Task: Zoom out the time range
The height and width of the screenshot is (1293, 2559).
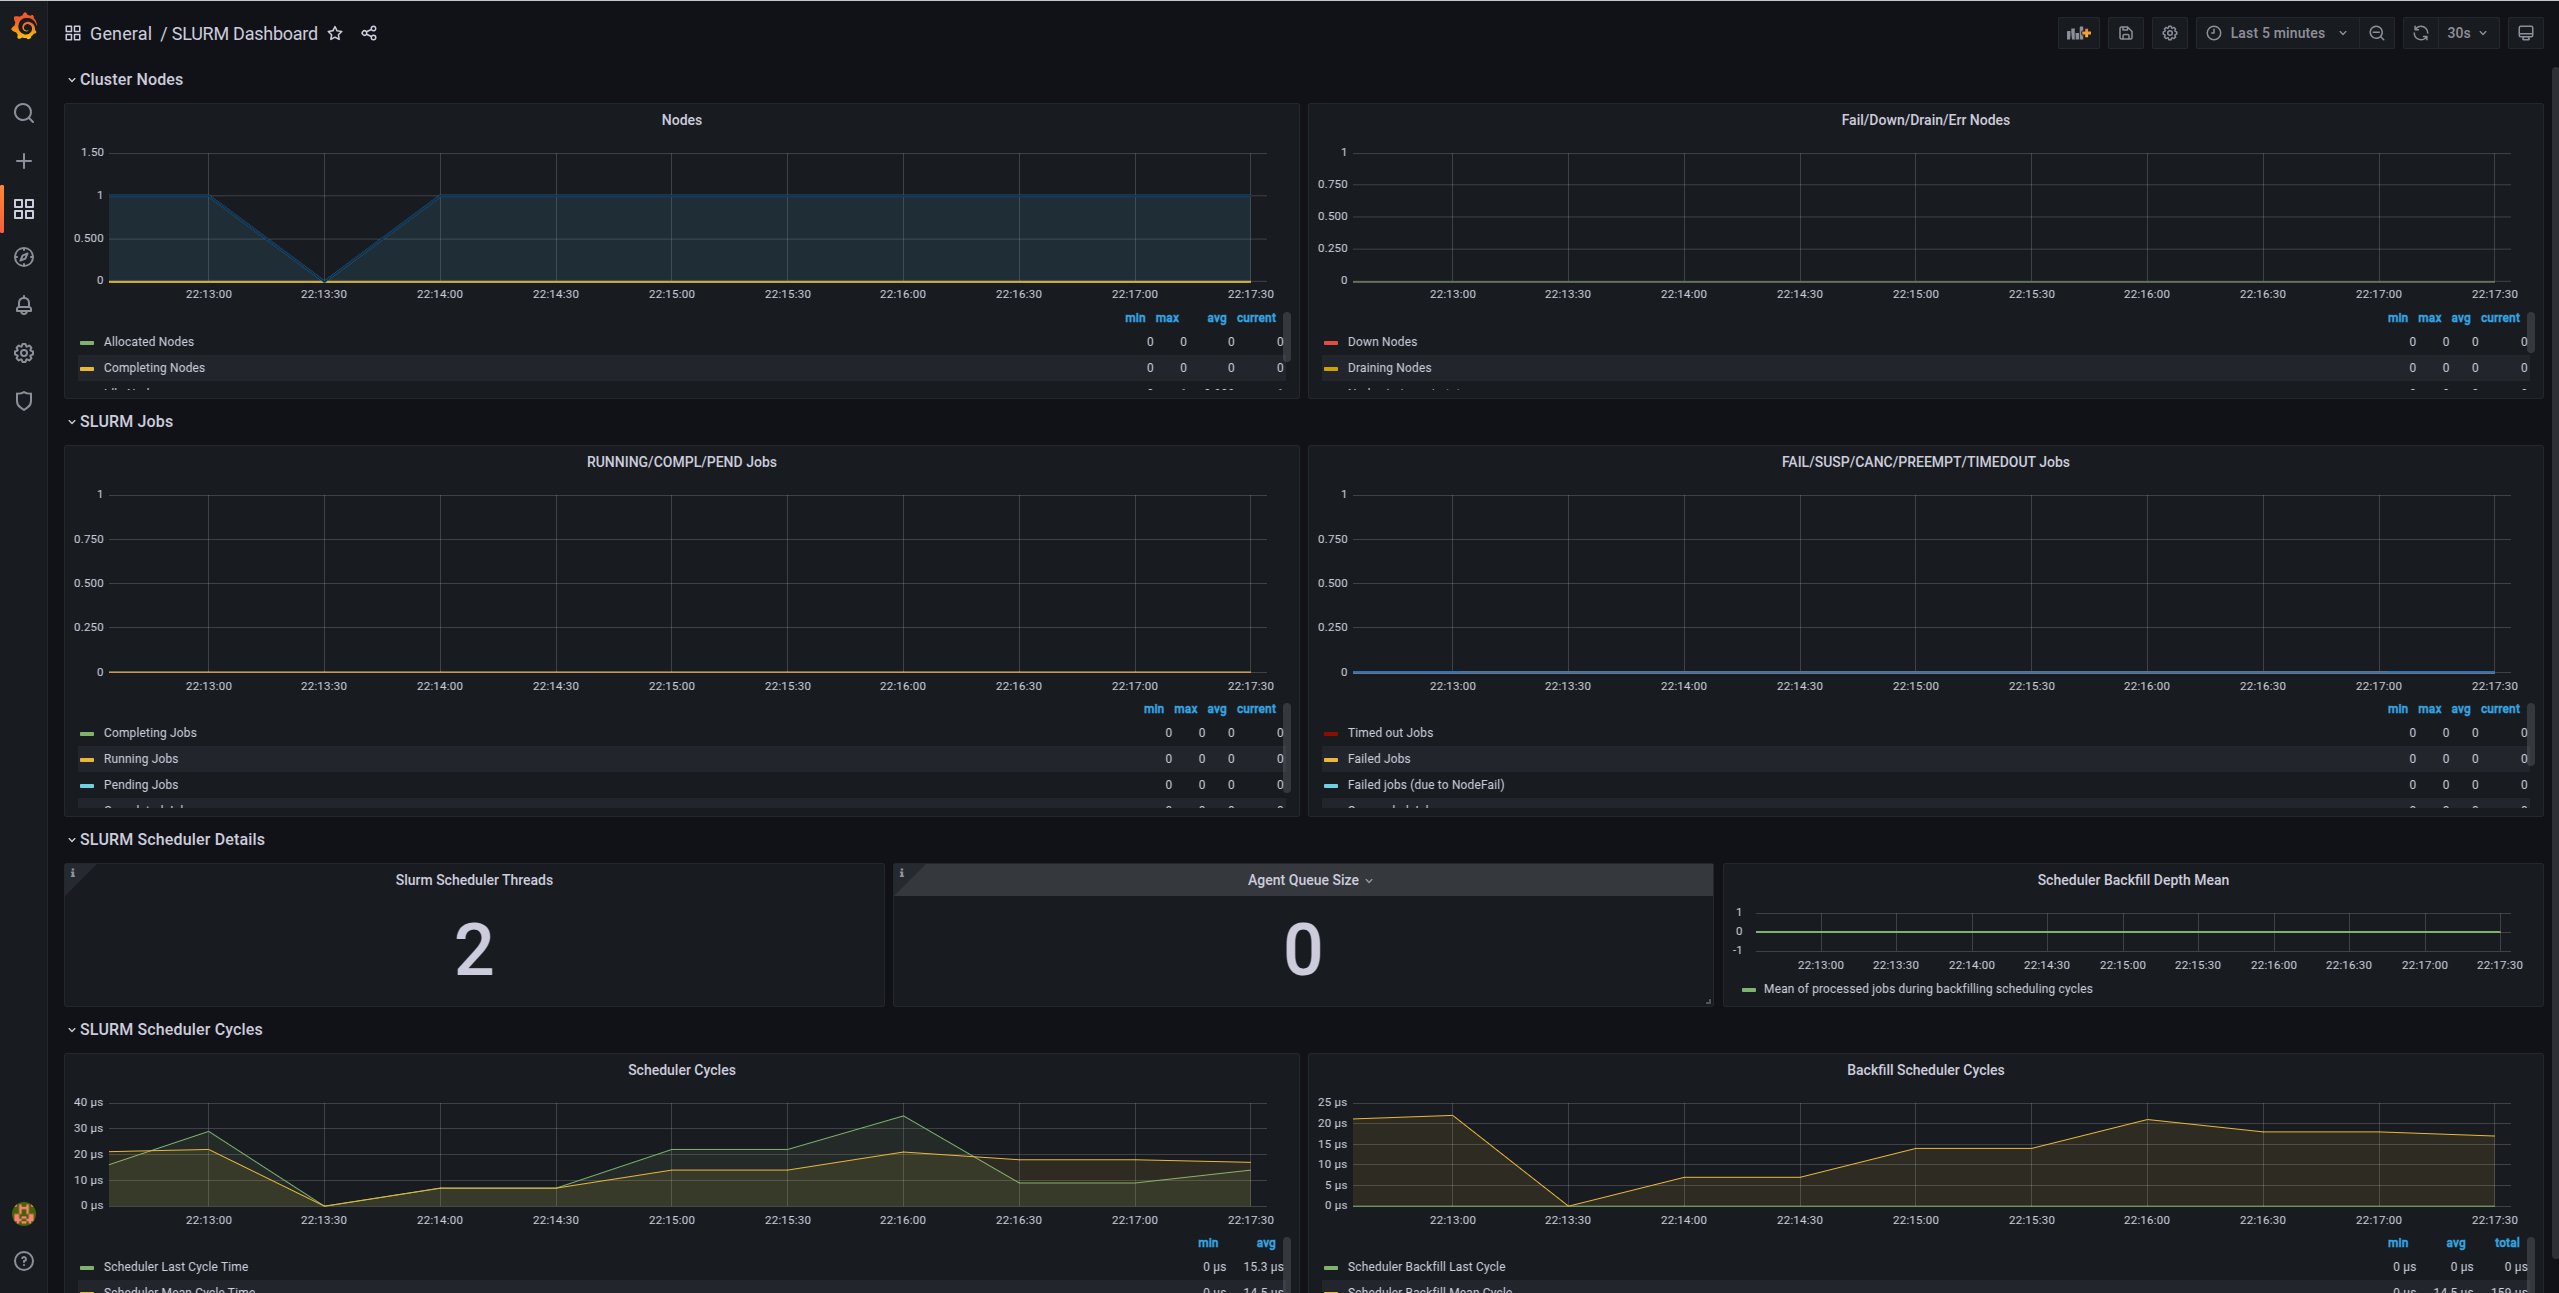Action: (x=2377, y=33)
